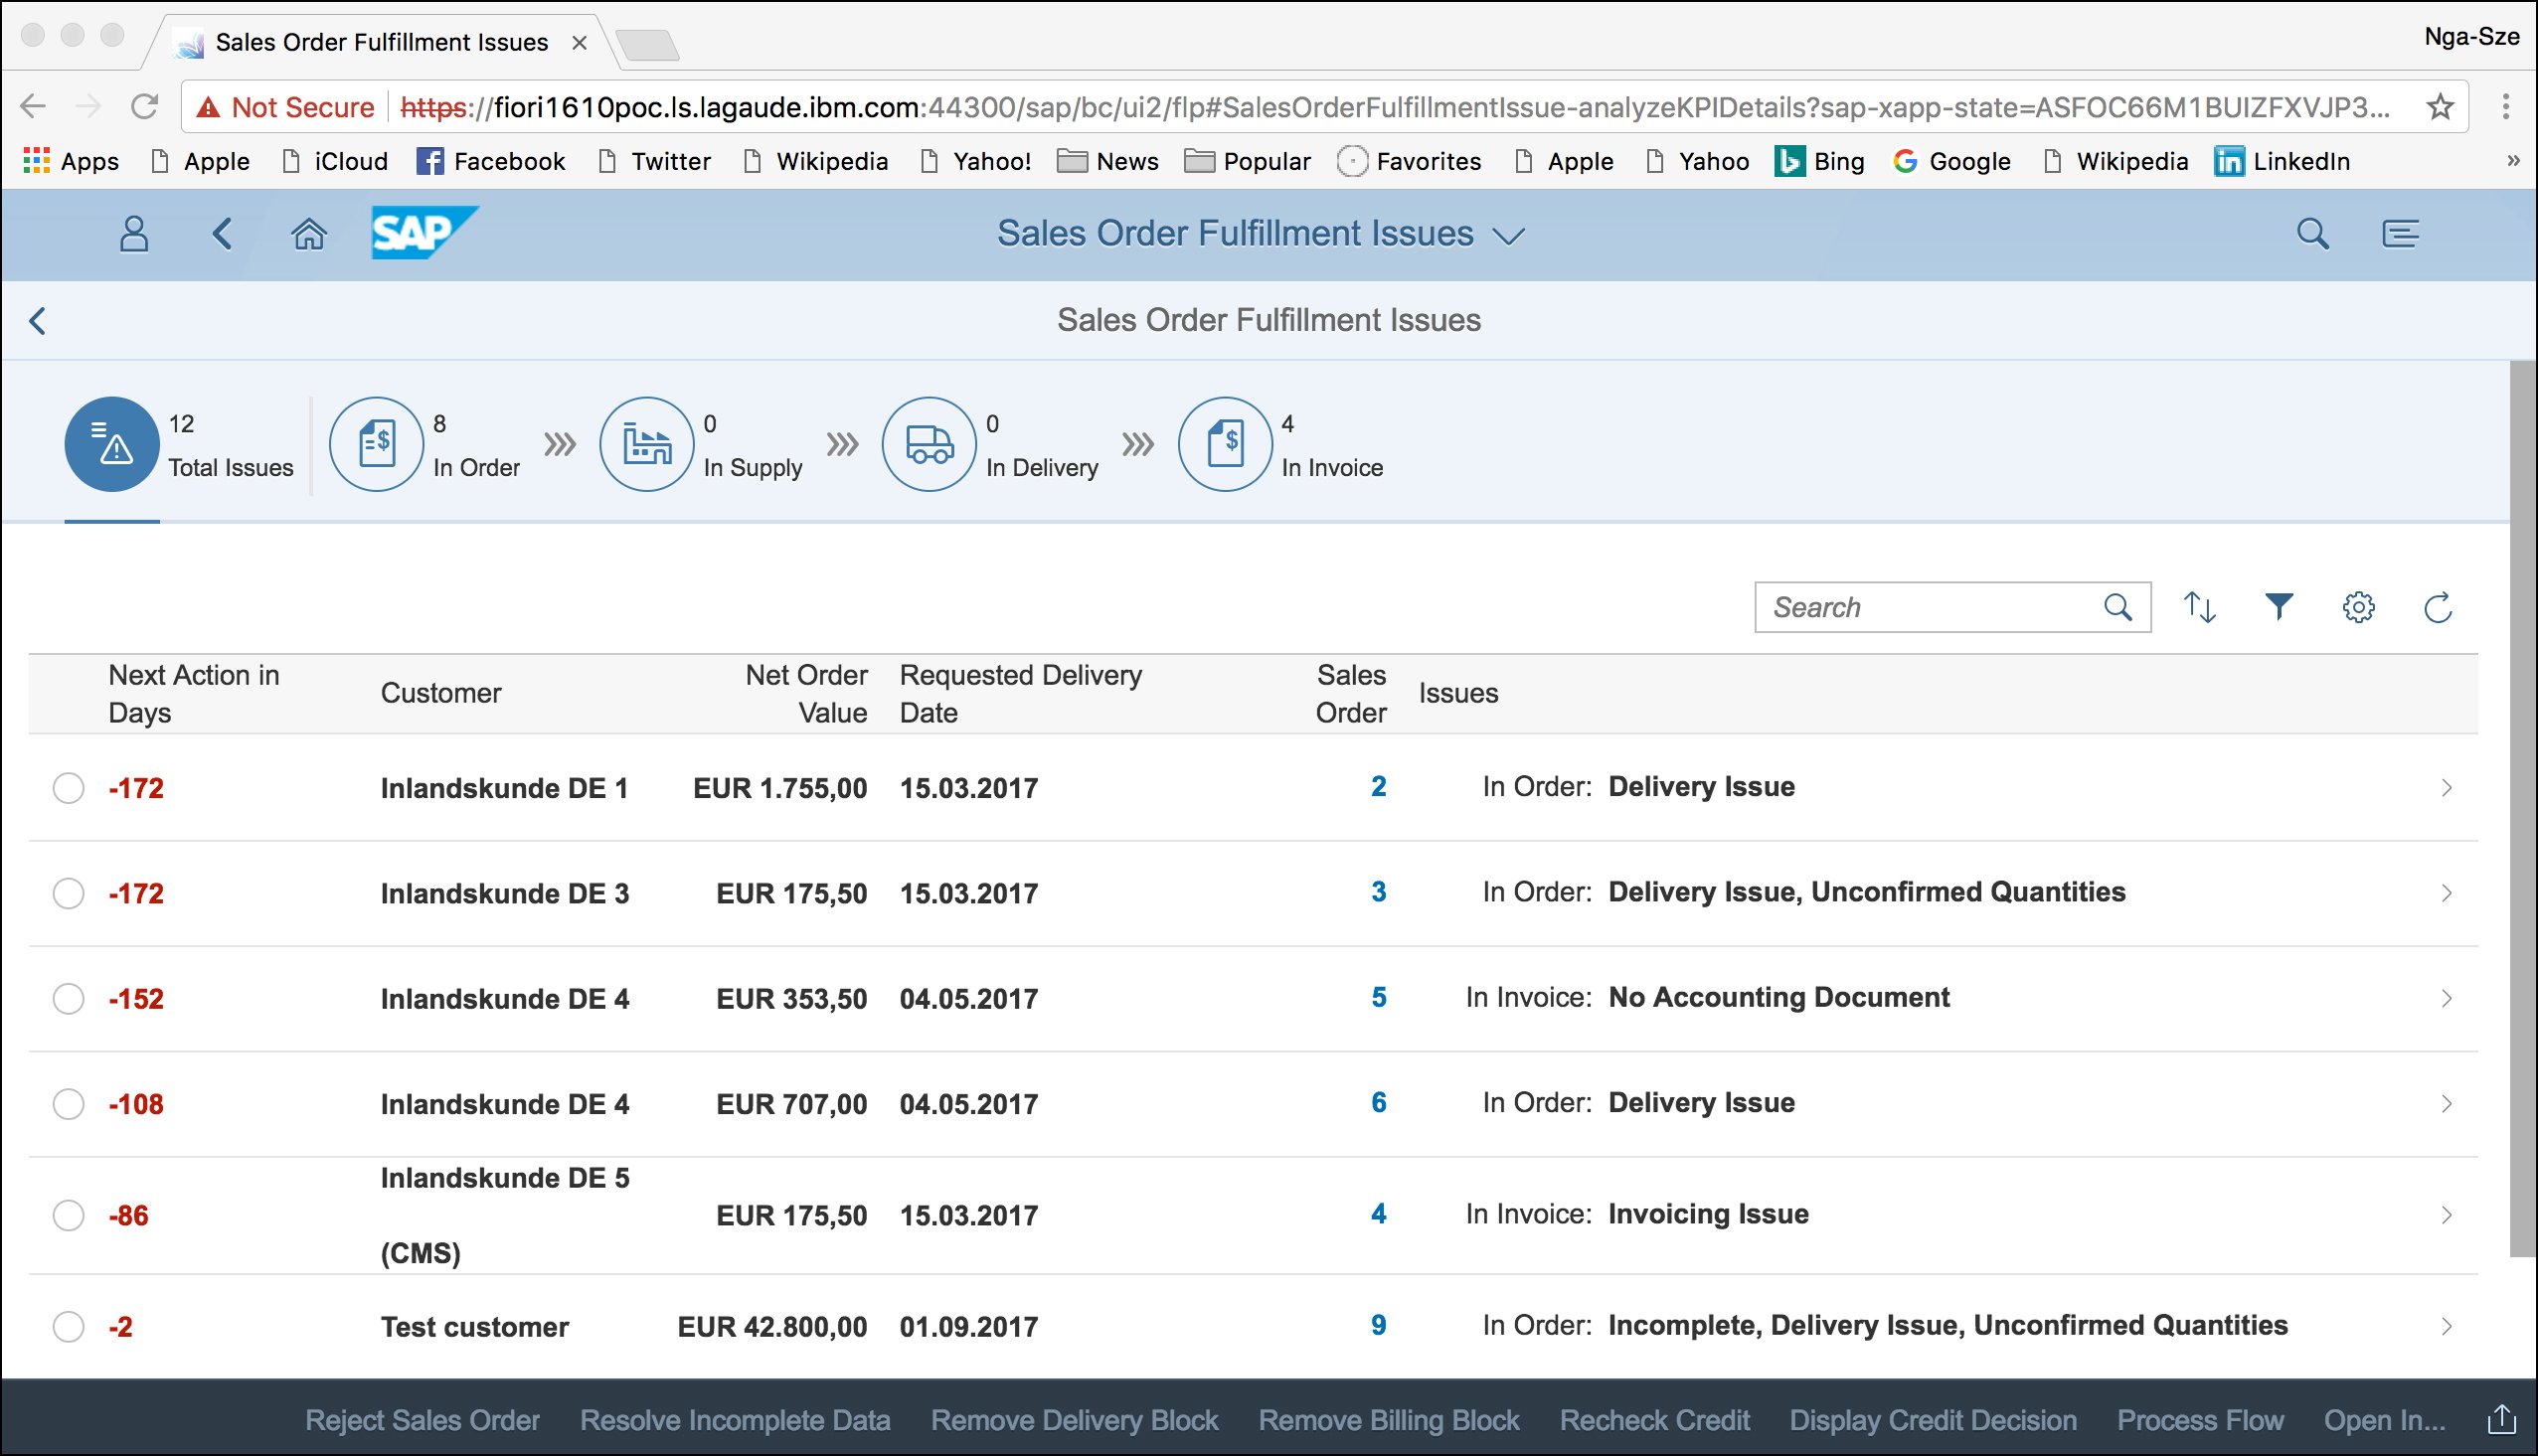Select the Total Issues KPI icon
The height and width of the screenshot is (1456, 2538).
tap(111, 445)
